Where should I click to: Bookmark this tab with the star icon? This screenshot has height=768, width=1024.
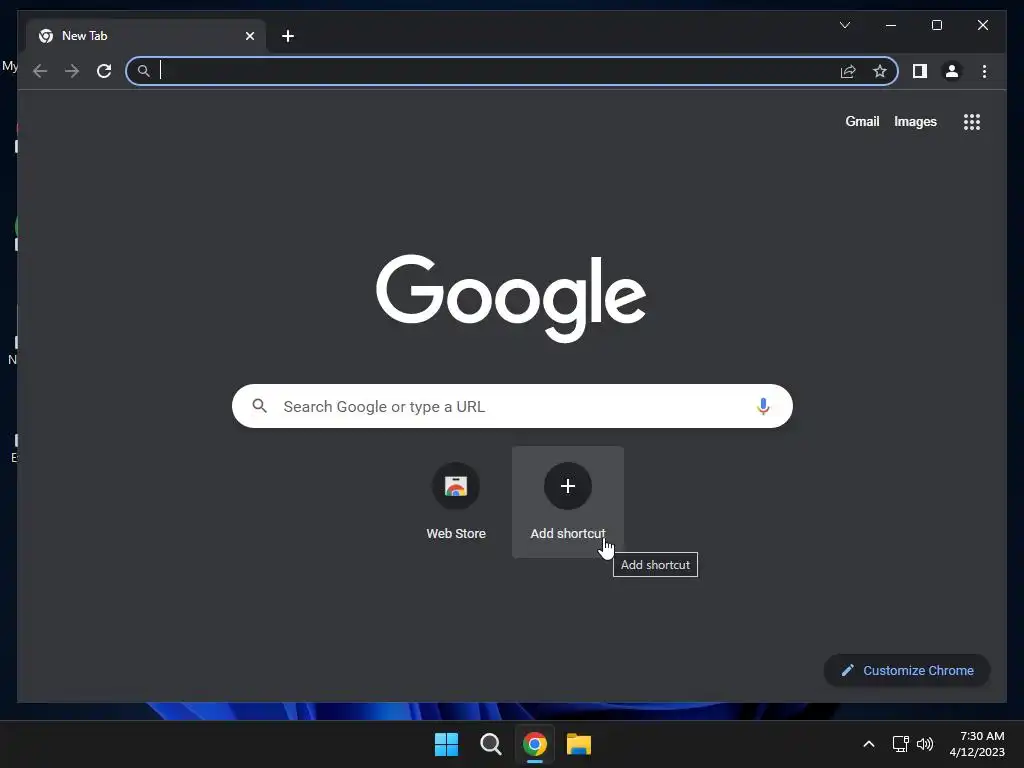click(880, 71)
